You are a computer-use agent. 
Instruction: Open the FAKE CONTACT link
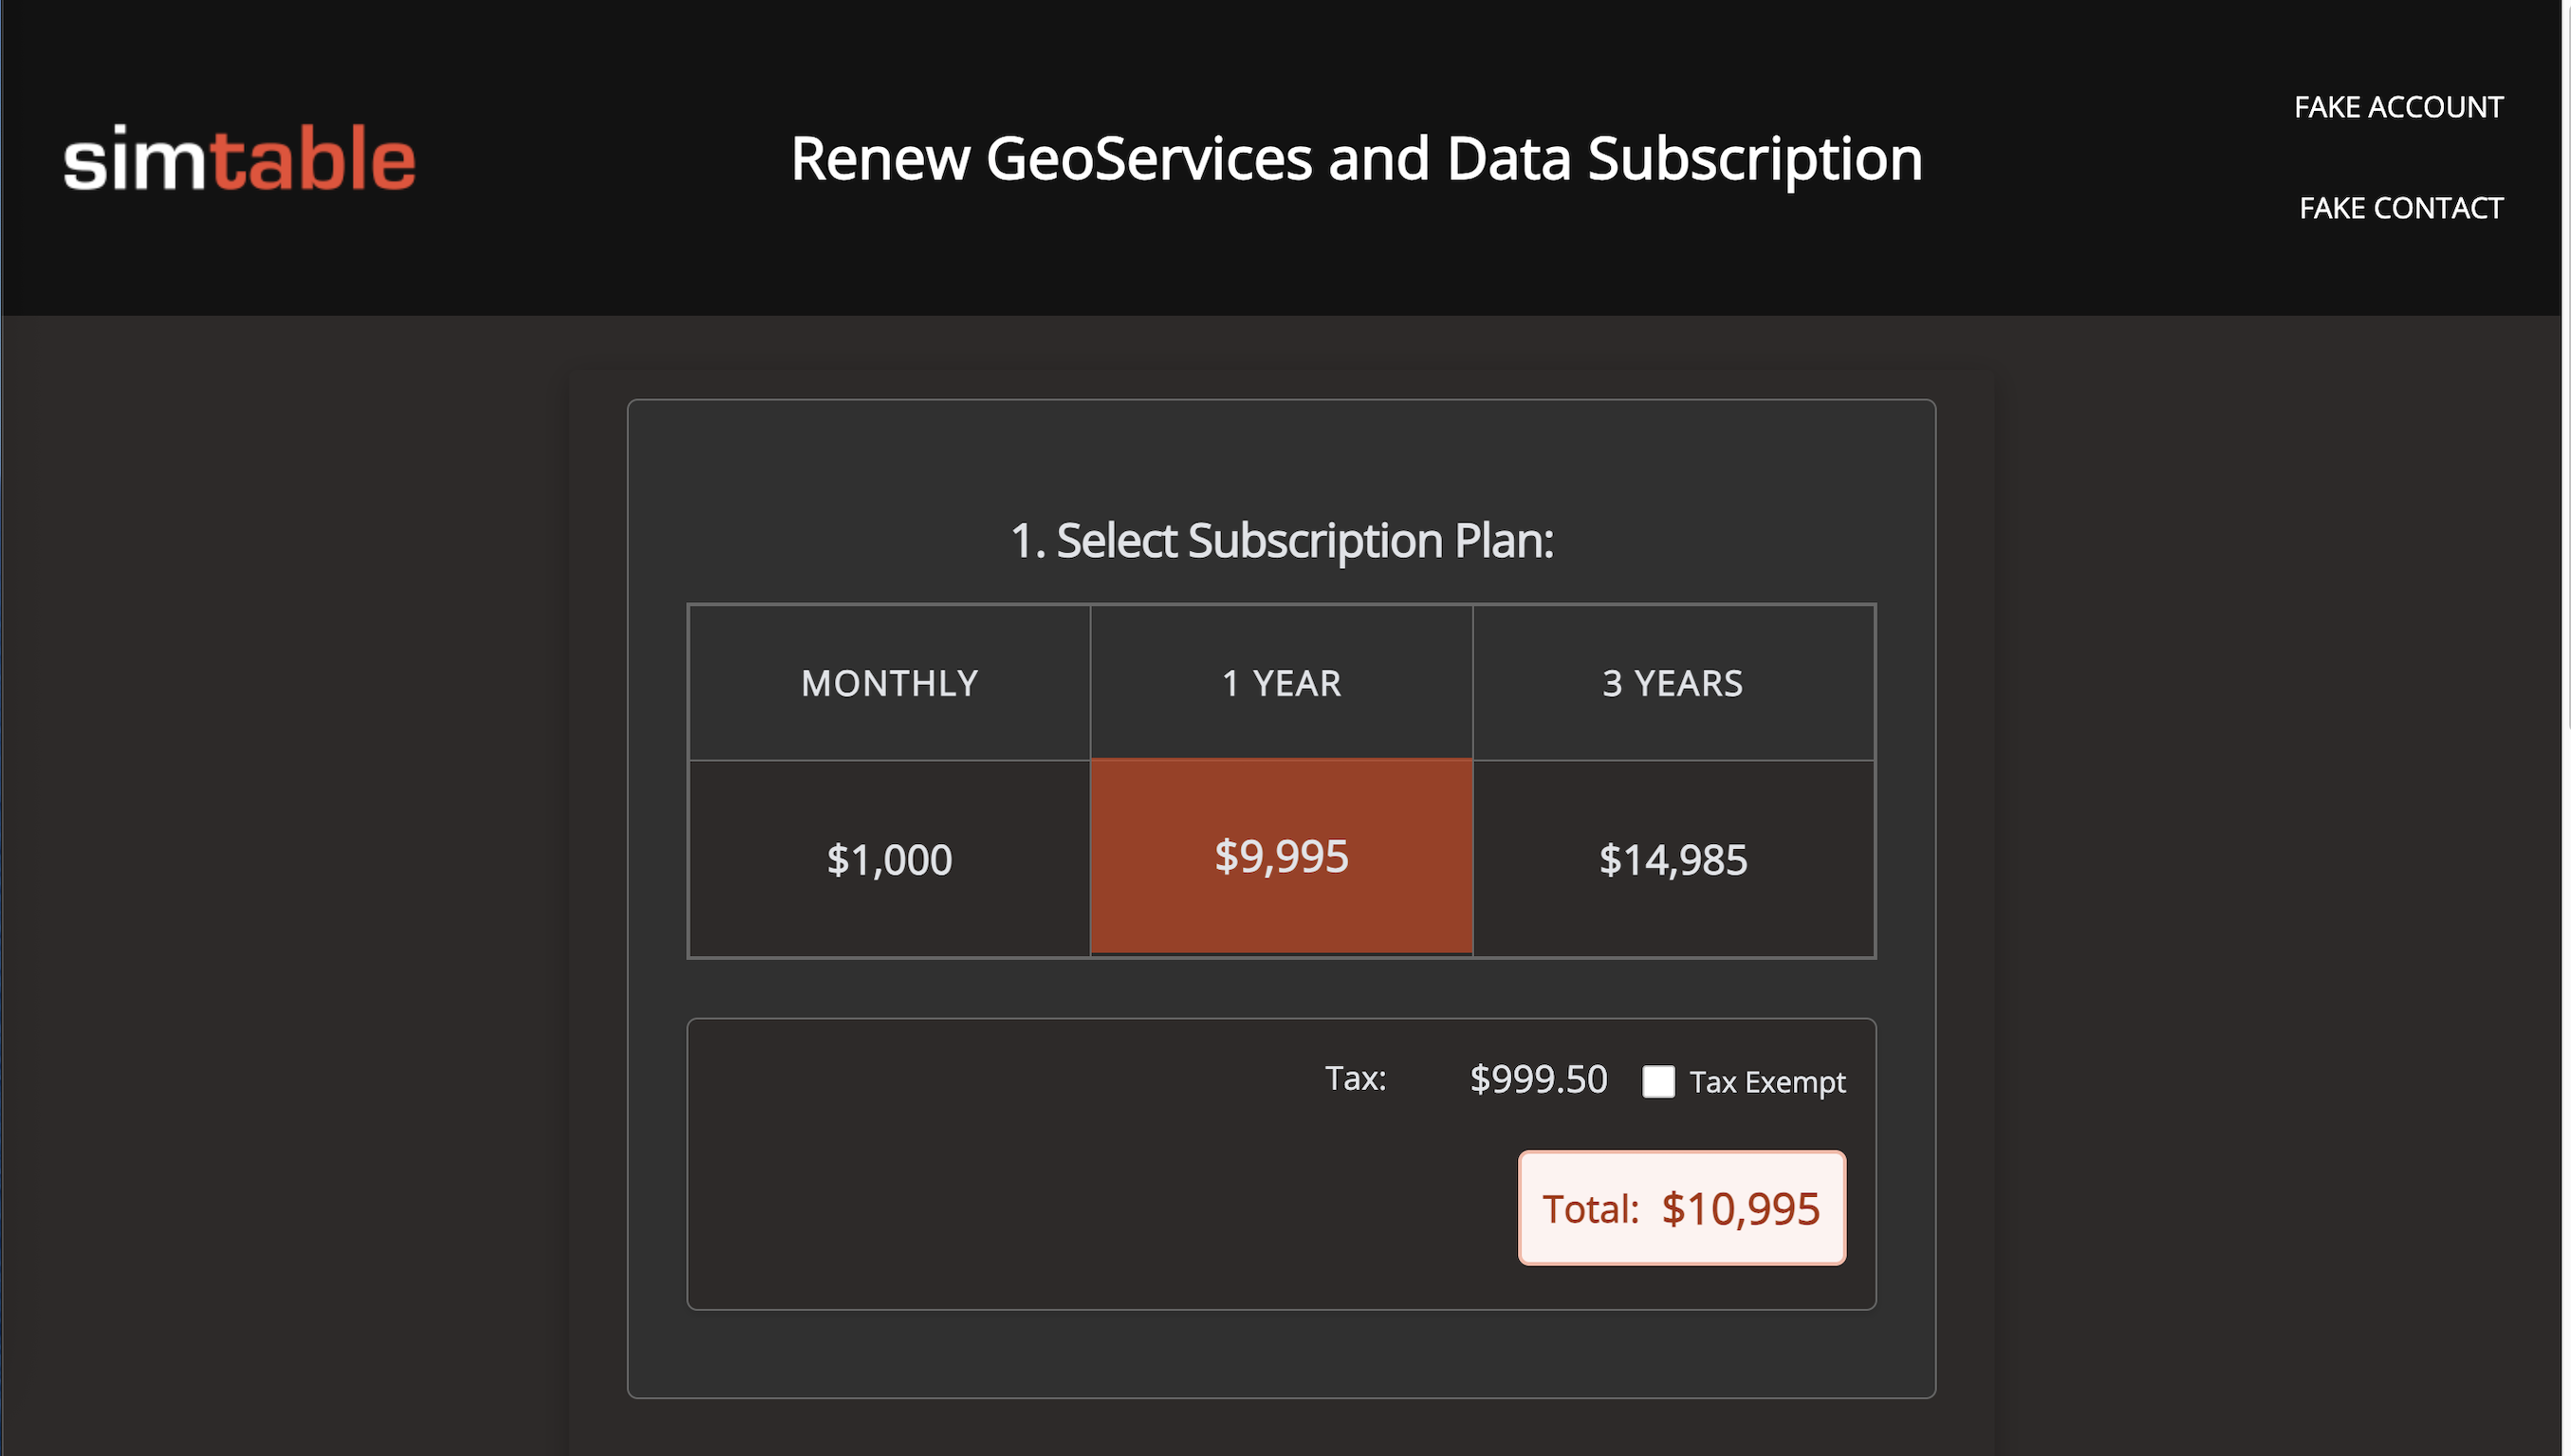pos(2399,208)
